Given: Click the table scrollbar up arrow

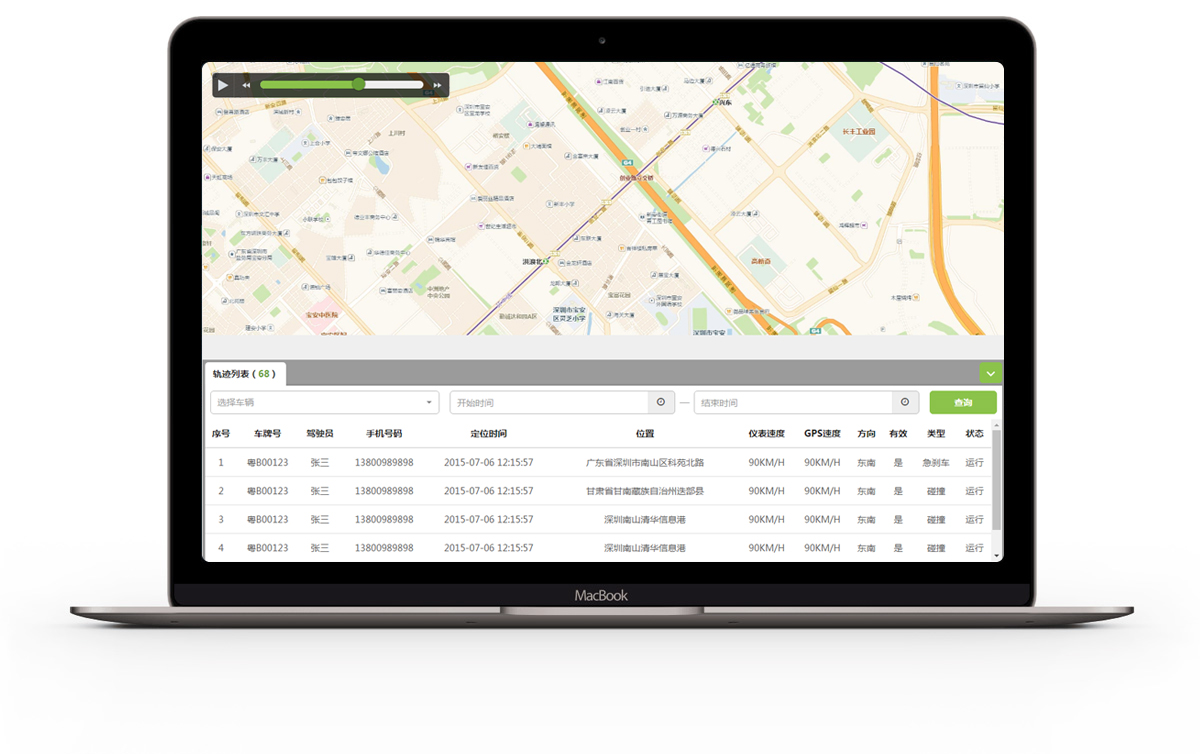Looking at the screenshot, I should tap(996, 425).
